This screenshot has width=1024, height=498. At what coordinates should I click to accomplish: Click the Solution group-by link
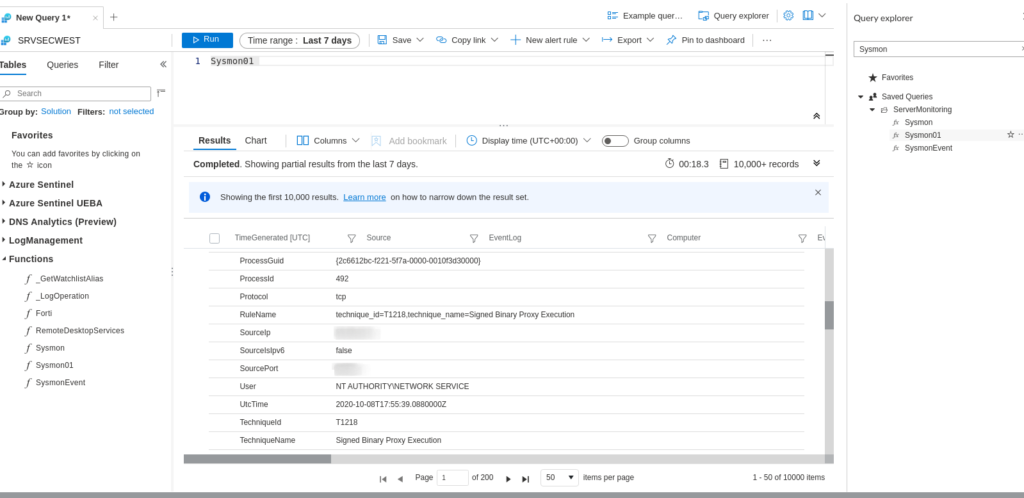(56, 112)
